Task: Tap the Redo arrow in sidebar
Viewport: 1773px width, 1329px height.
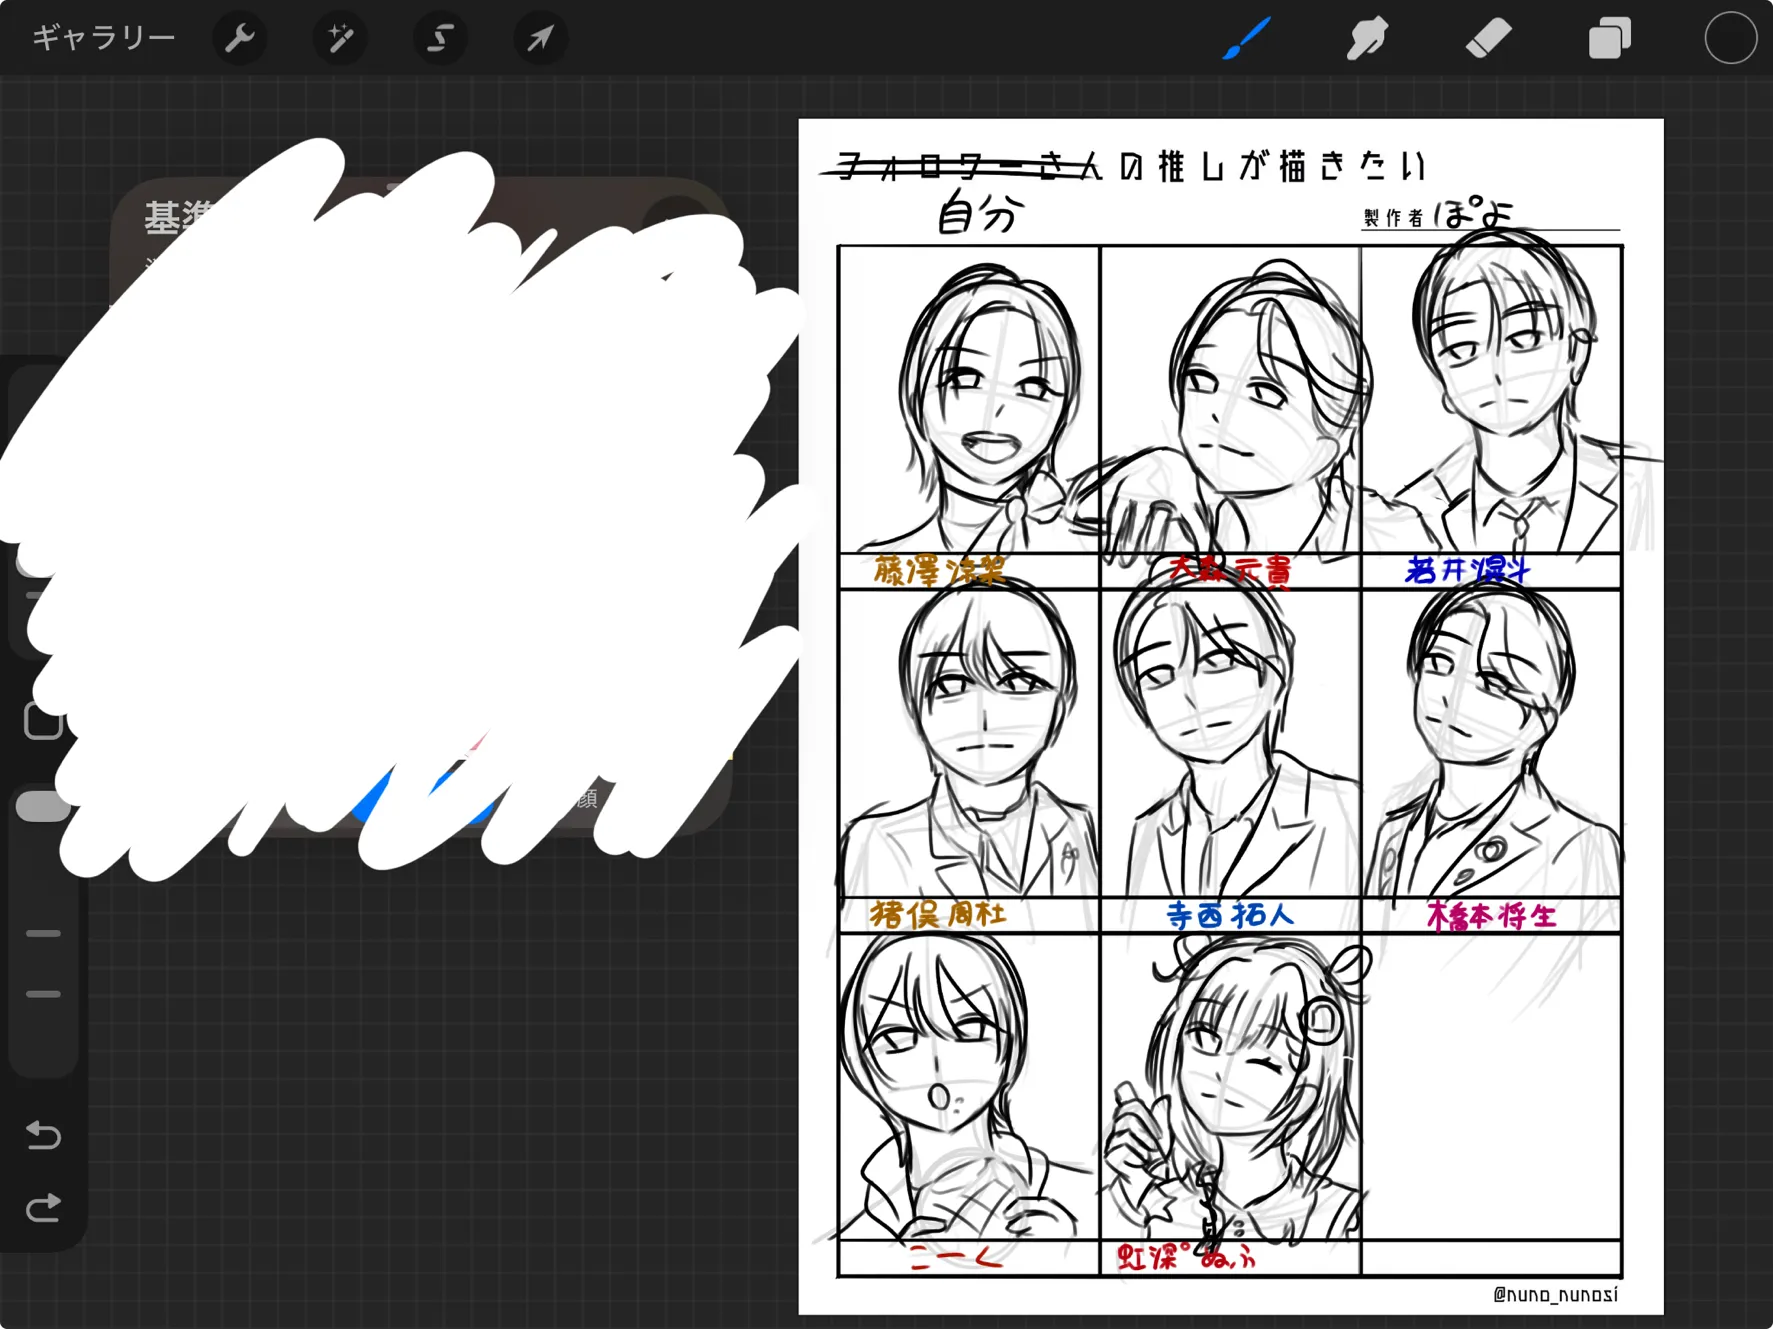Action: click(x=43, y=1208)
